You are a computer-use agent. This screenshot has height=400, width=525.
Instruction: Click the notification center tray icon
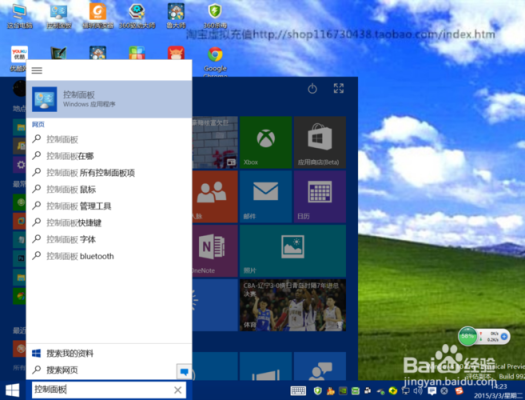pyautogui.click(x=432, y=391)
